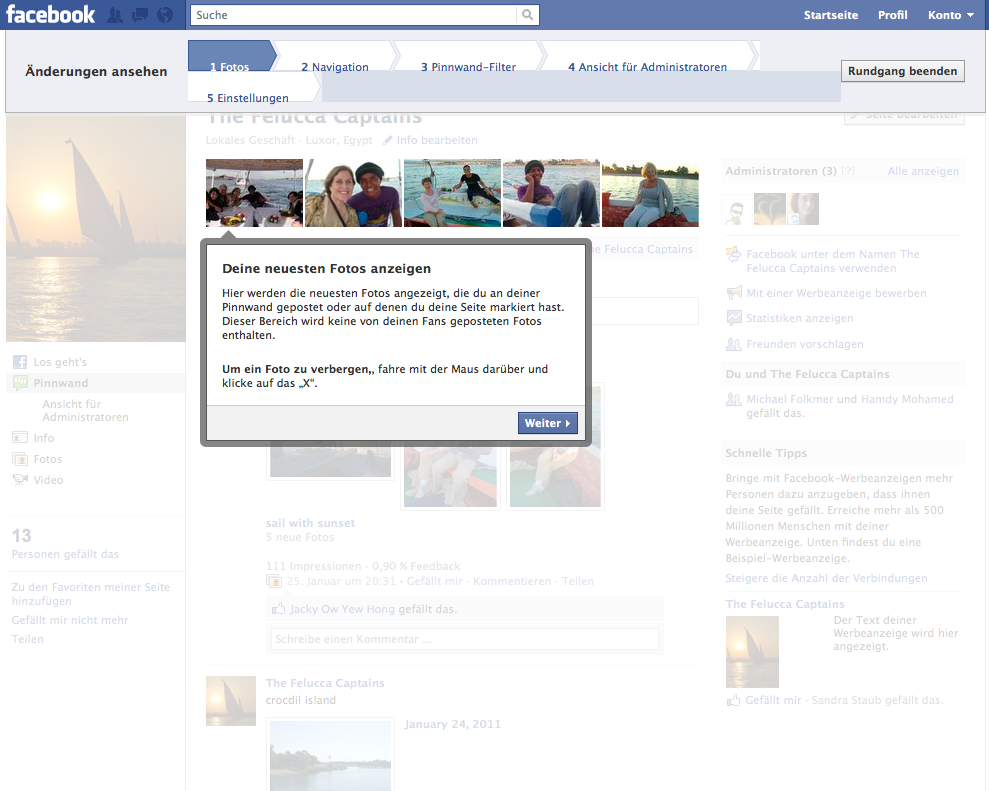Select the 2 Navigation tour step
The height and width of the screenshot is (791, 989).
(x=335, y=57)
